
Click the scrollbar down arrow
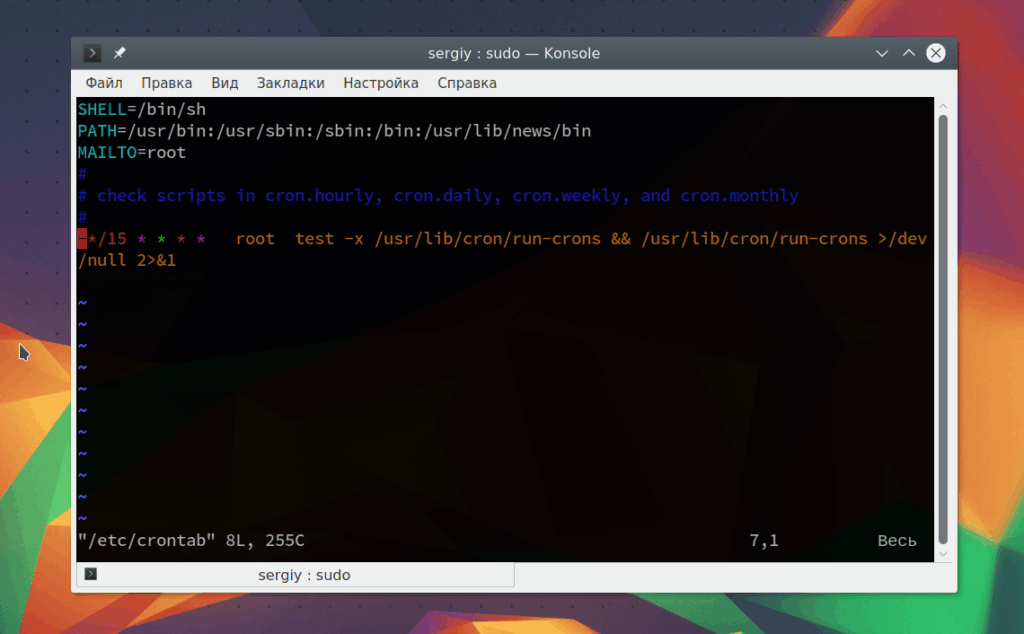coord(943,554)
